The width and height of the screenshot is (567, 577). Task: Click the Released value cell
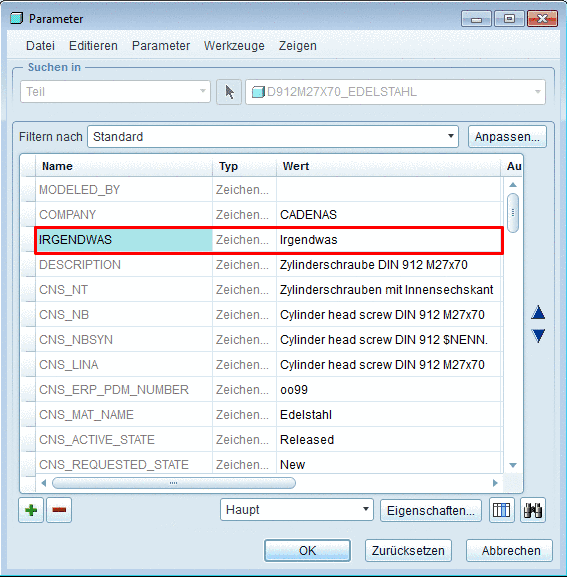(389, 440)
